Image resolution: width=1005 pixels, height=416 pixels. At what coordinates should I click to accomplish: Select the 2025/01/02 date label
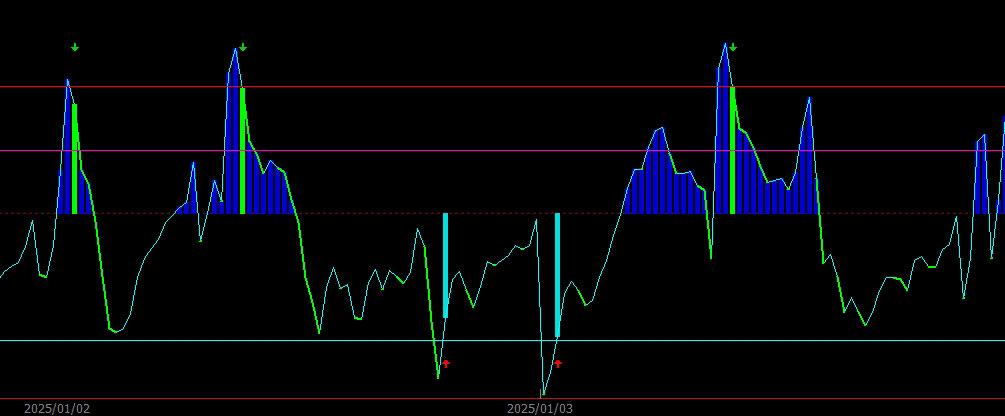pyautogui.click(x=57, y=409)
